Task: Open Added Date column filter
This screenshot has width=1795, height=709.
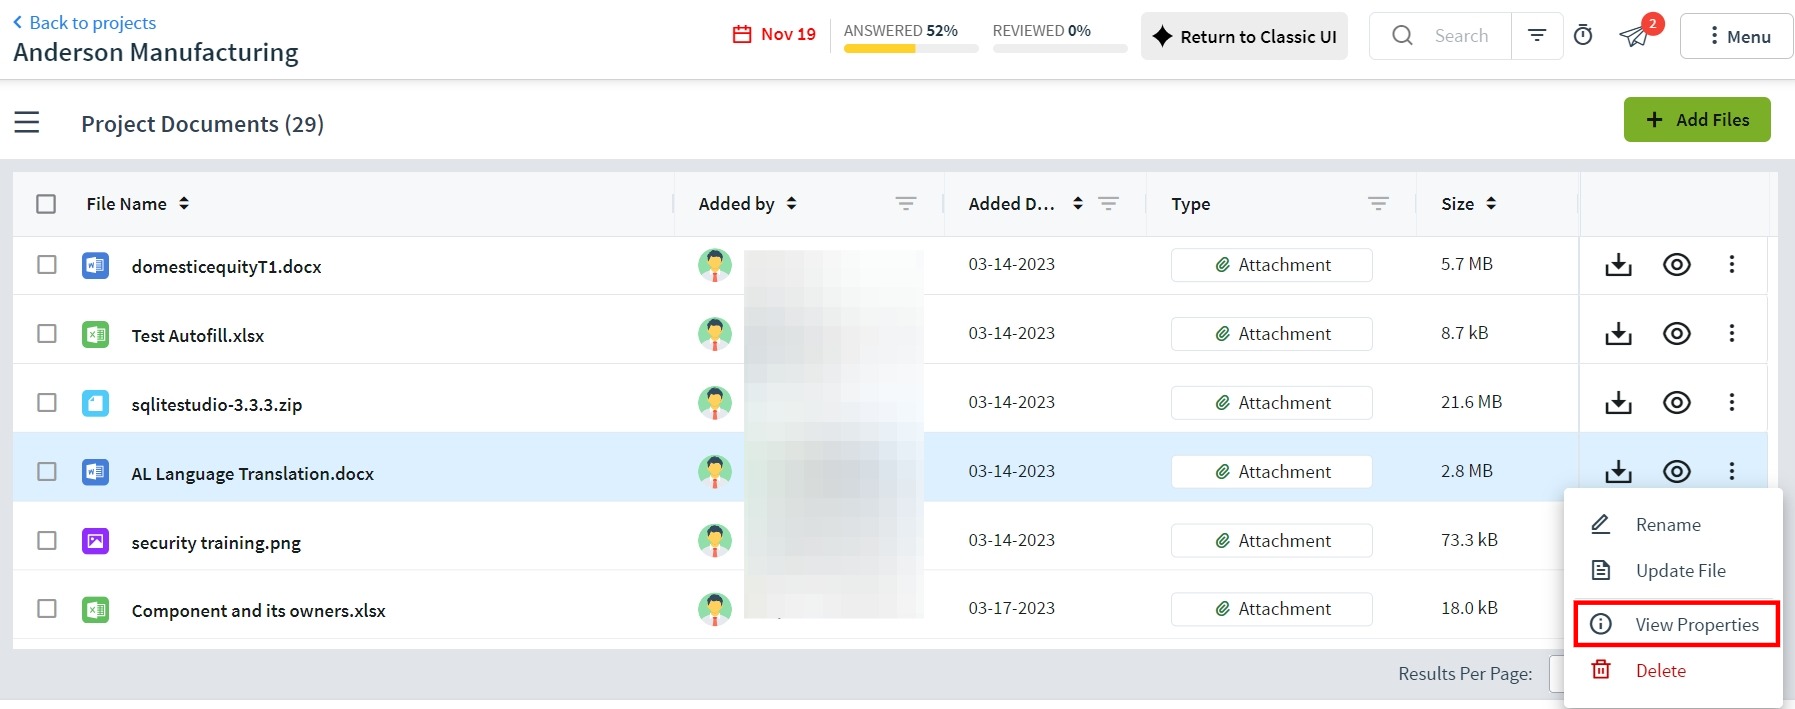Action: click(x=1108, y=203)
